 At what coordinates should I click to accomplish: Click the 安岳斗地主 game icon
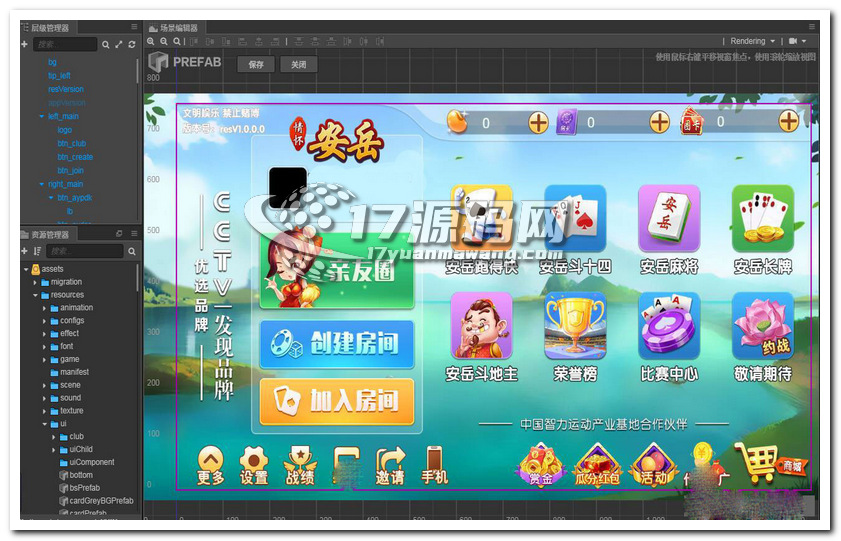point(482,326)
